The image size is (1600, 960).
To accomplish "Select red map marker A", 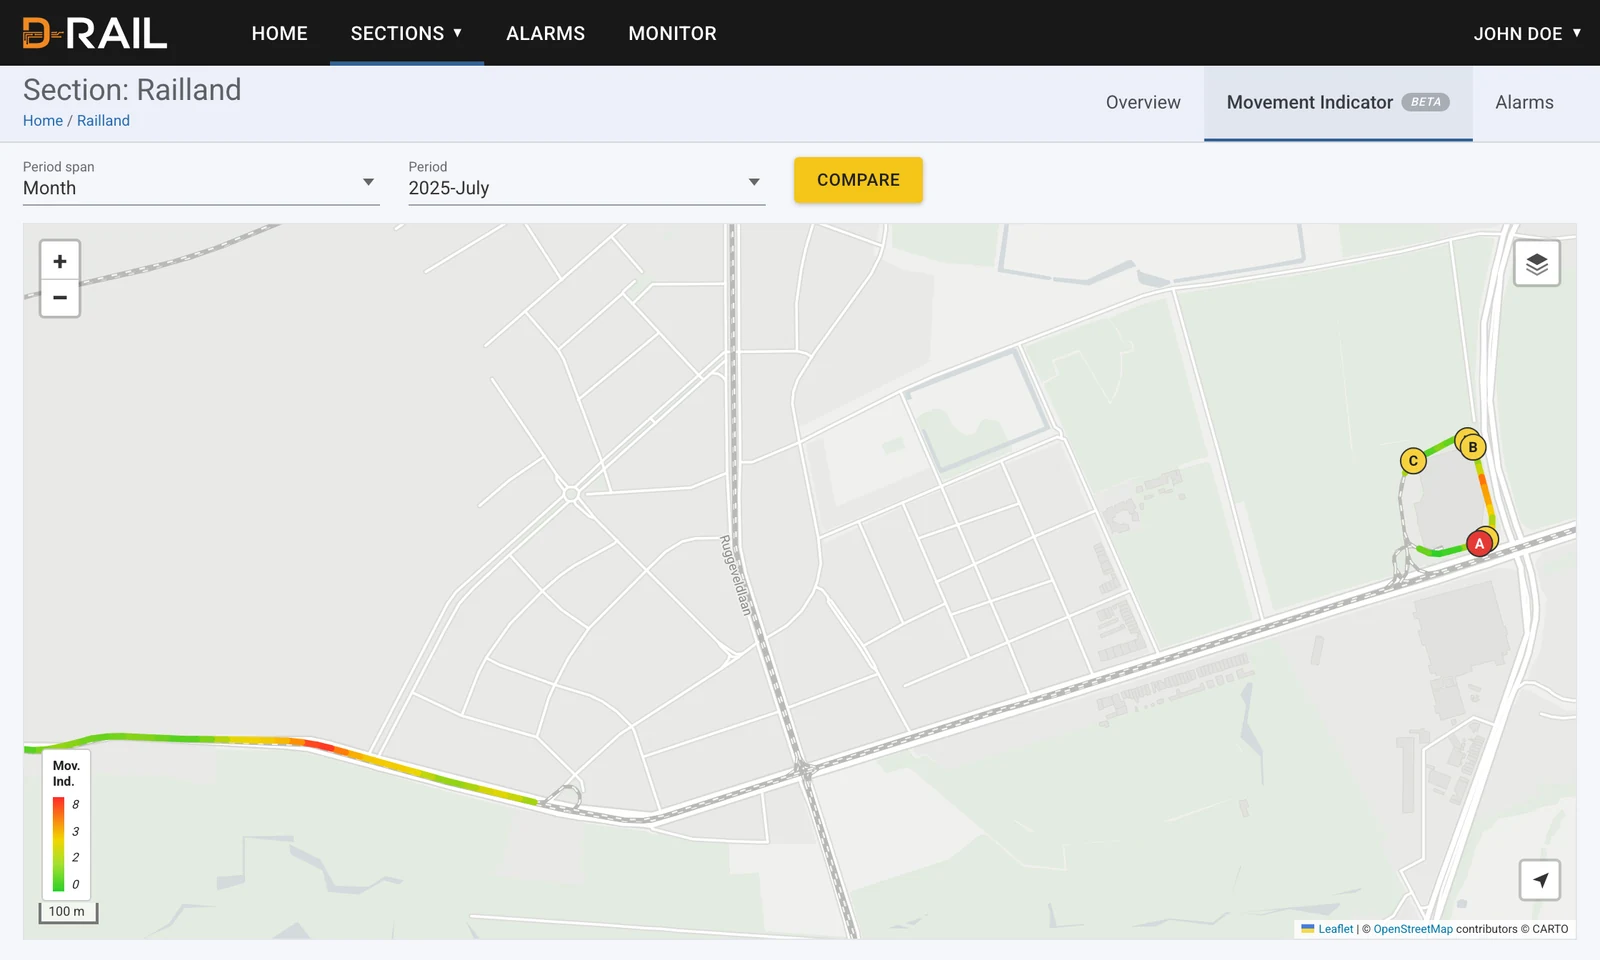I will (1479, 544).
